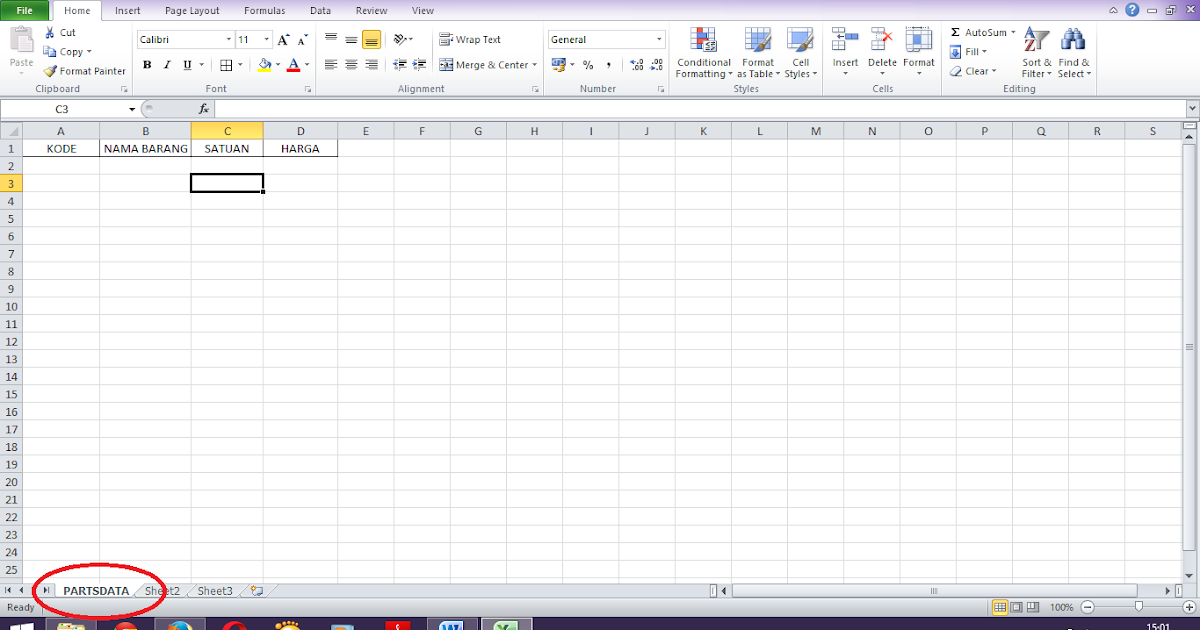Open Merge & Center

tap(487, 64)
